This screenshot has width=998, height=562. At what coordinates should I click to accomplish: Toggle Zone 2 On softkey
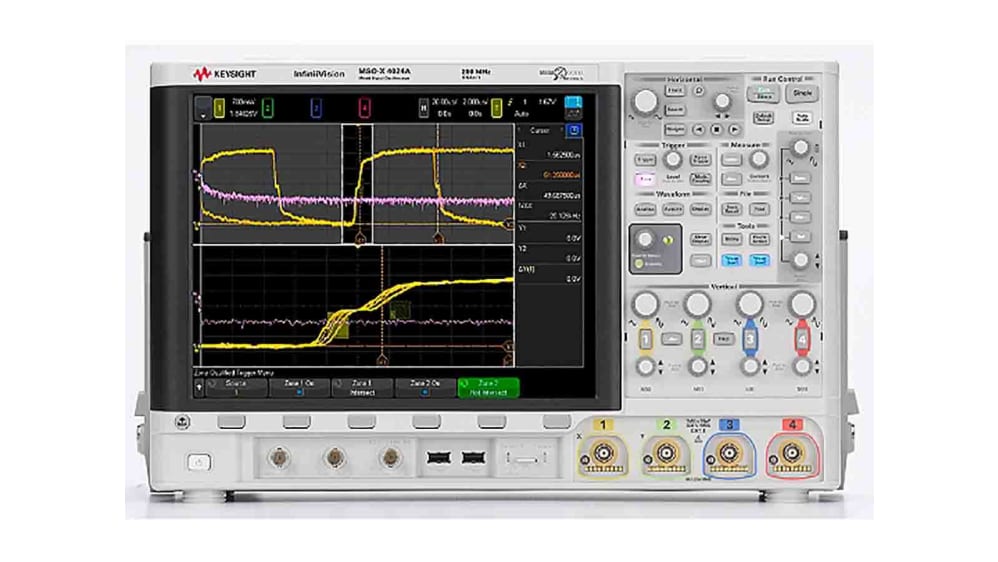(427, 388)
